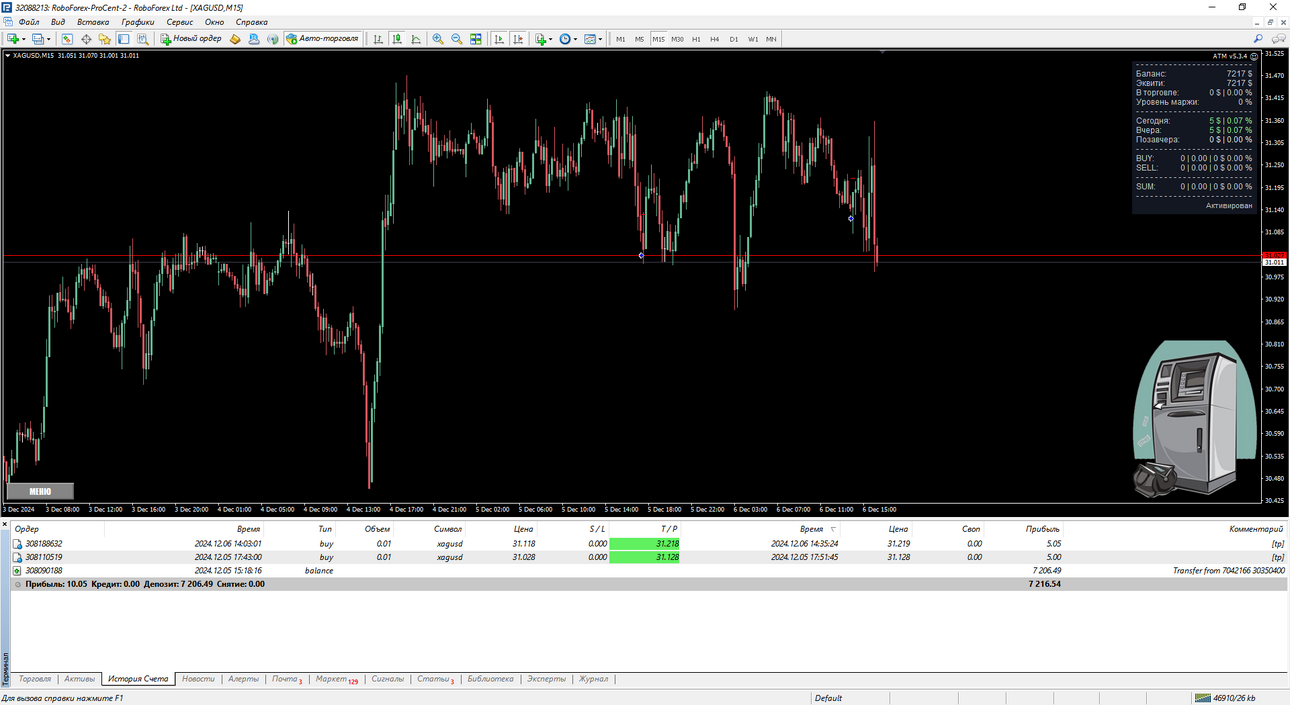The width and height of the screenshot is (1290, 705).
Task: Click balance comment Transfer from 7042166
Action: 1228,570
